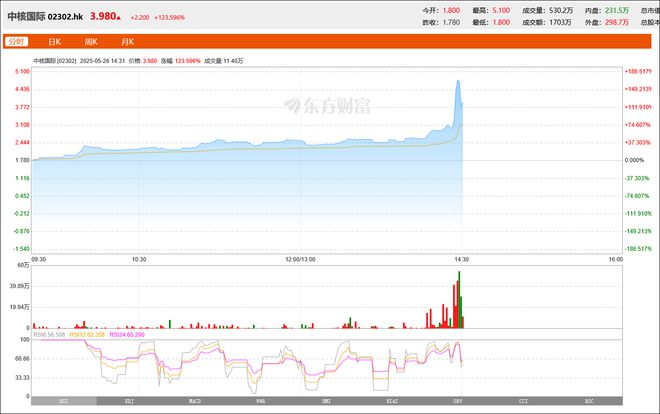Click the 2.444 price axis label
The height and width of the screenshot is (414, 660).
(x=22, y=142)
